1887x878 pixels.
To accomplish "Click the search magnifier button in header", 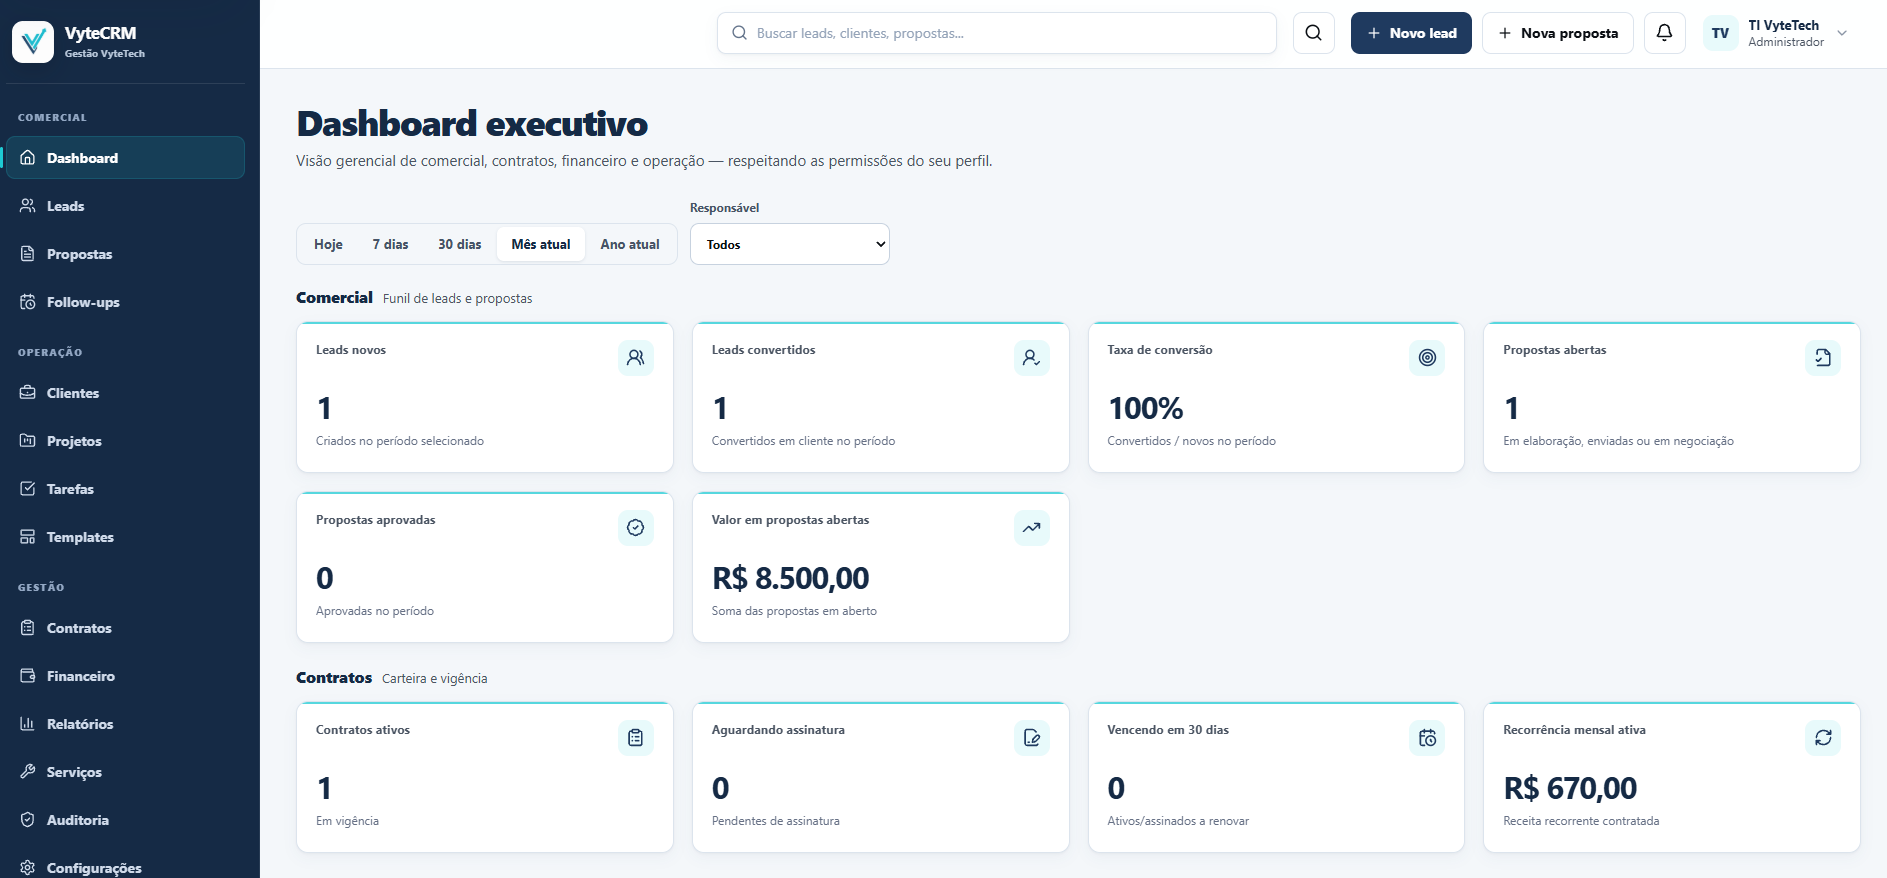I will pos(1313,33).
